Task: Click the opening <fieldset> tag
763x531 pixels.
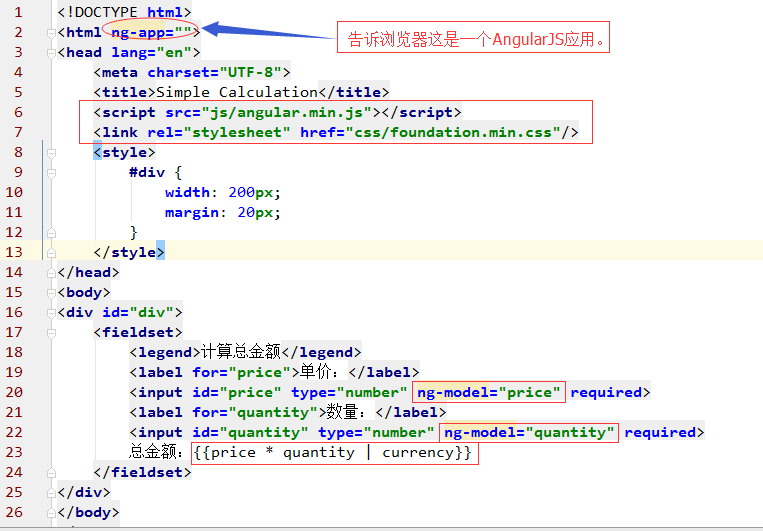Action: point(138,332)
